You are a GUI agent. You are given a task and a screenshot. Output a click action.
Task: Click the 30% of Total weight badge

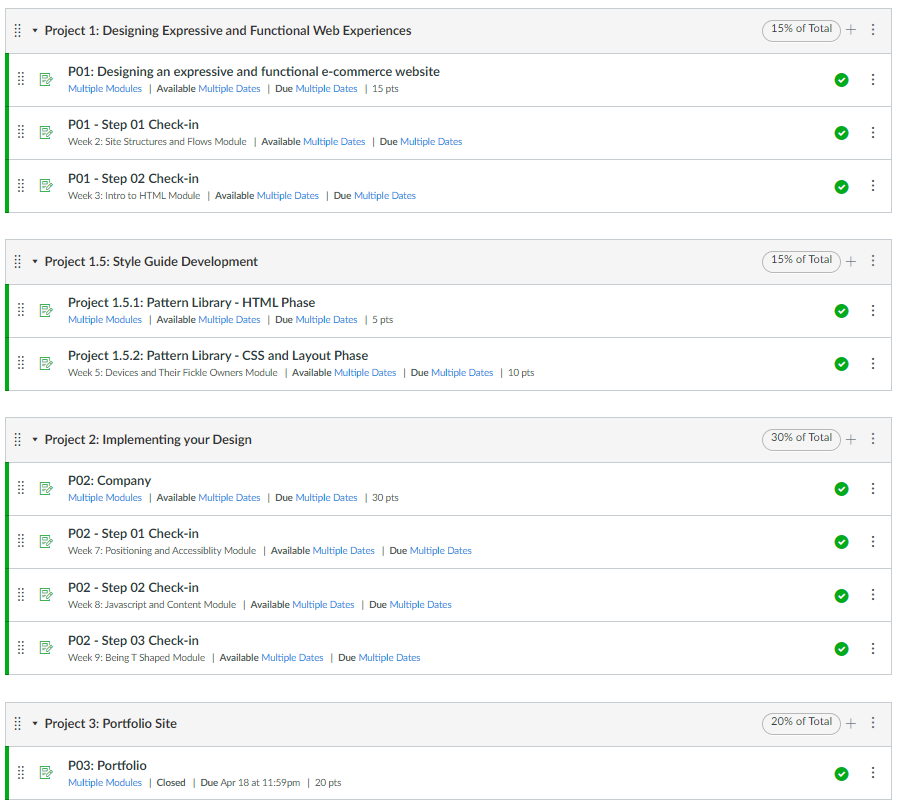pyautogui.click(x=800, y=438)
